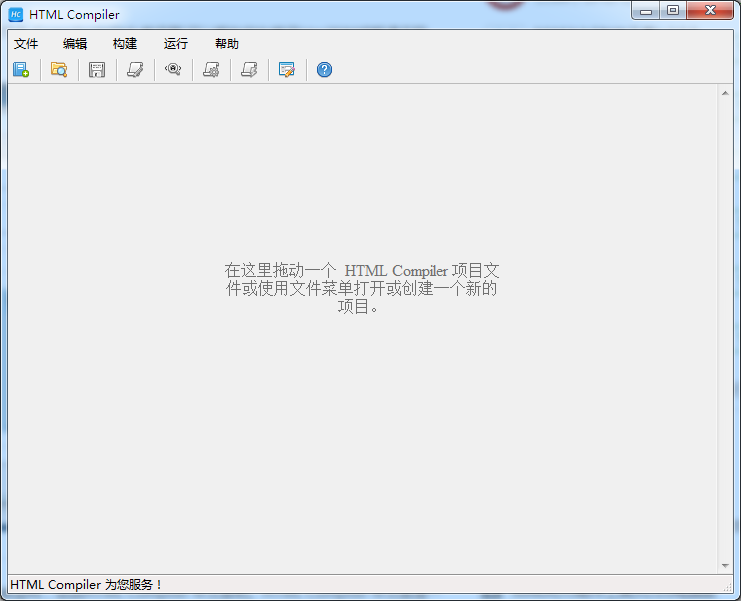Open project using folder magnifier icon
The image size is (741, 601).
(x=59, y=70)
